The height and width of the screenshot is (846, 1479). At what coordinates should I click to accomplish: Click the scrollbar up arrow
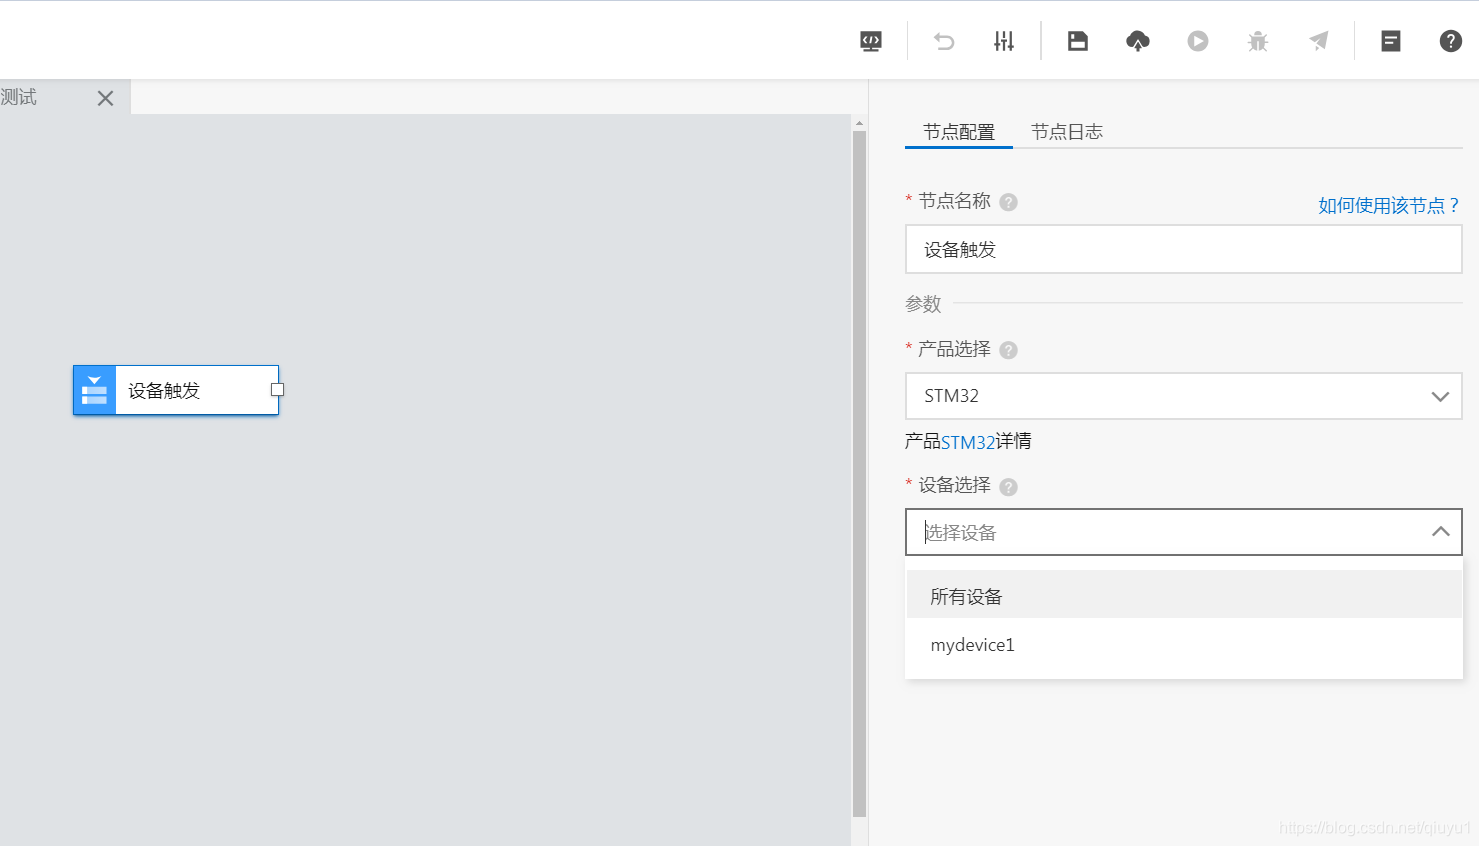click(859, 123)
